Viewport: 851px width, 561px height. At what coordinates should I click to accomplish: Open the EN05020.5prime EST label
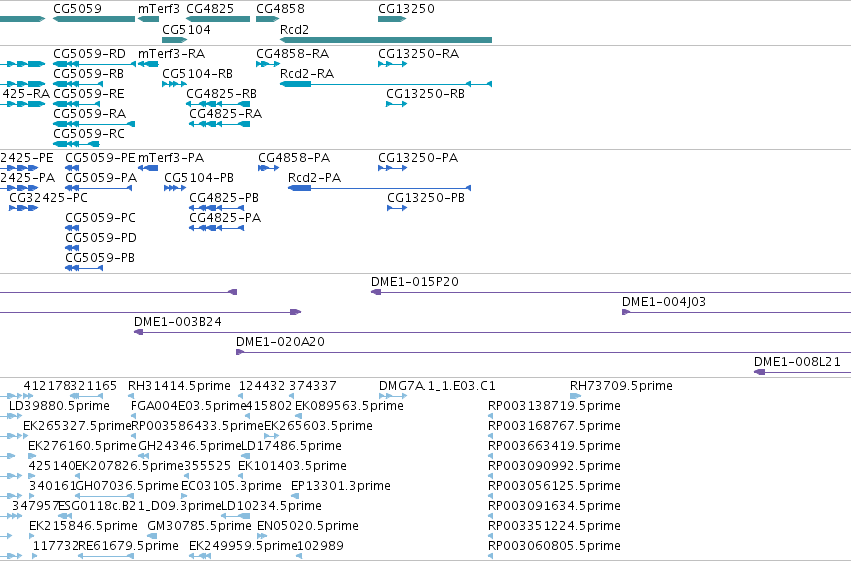pos(308,527)
